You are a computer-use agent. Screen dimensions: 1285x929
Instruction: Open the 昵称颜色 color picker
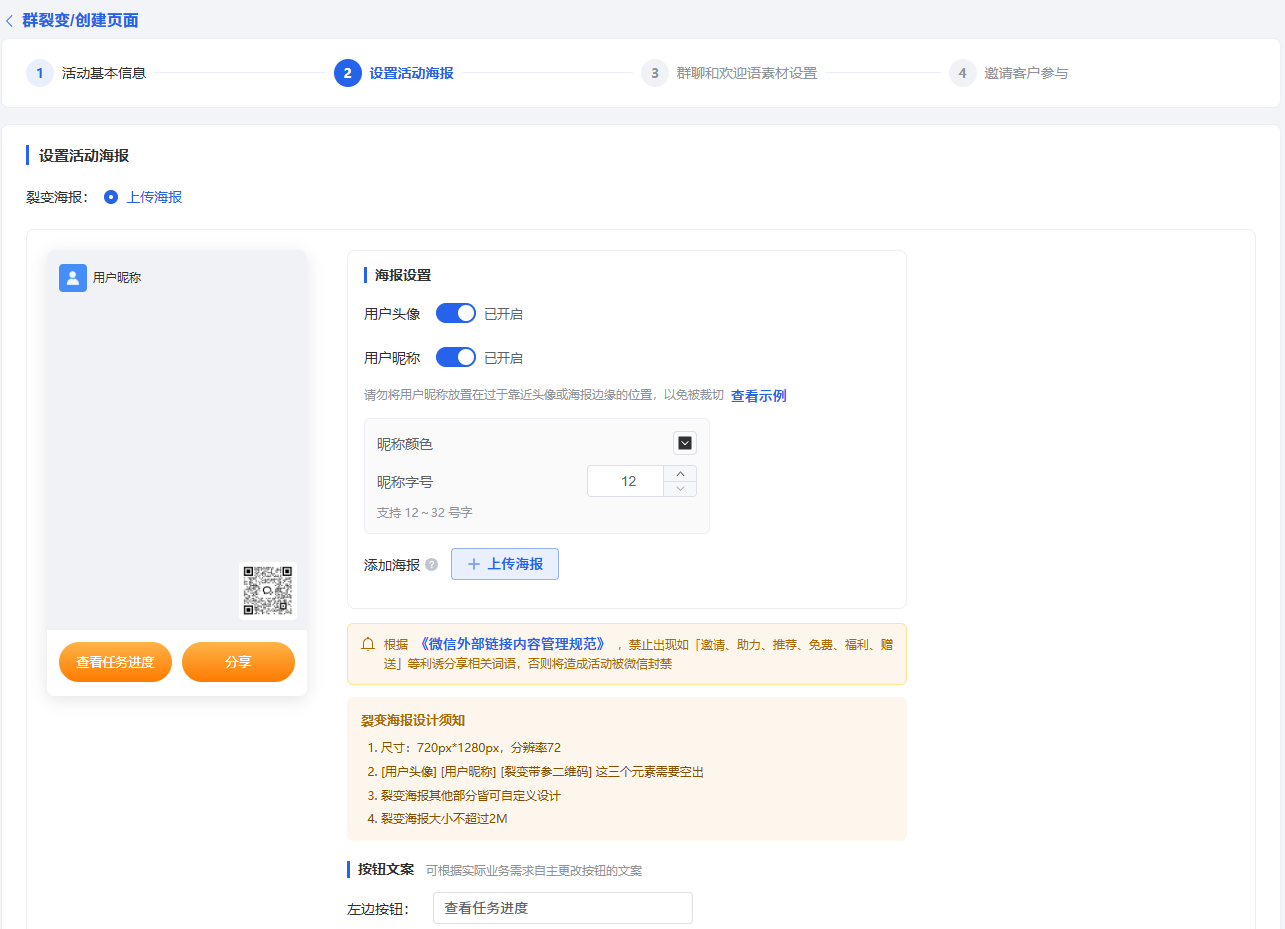(685, 443)
